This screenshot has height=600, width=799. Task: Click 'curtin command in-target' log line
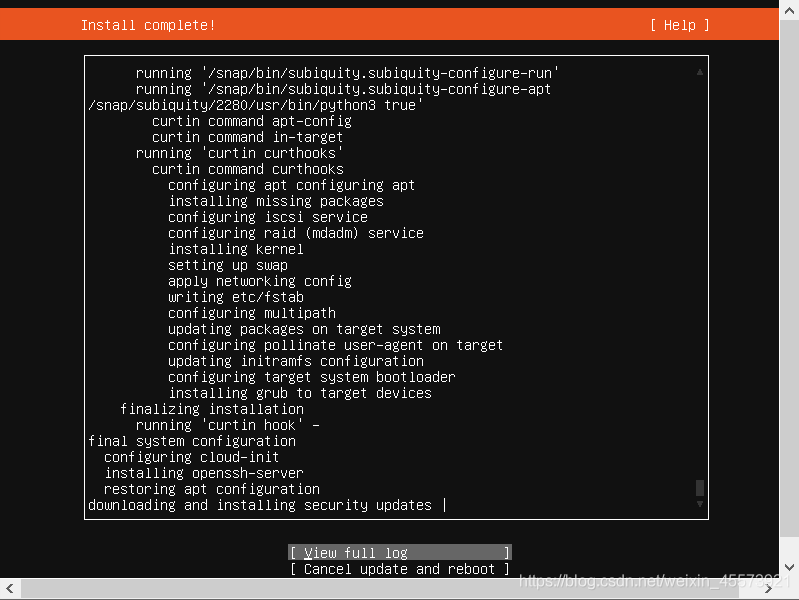click(x=248, y=137)
